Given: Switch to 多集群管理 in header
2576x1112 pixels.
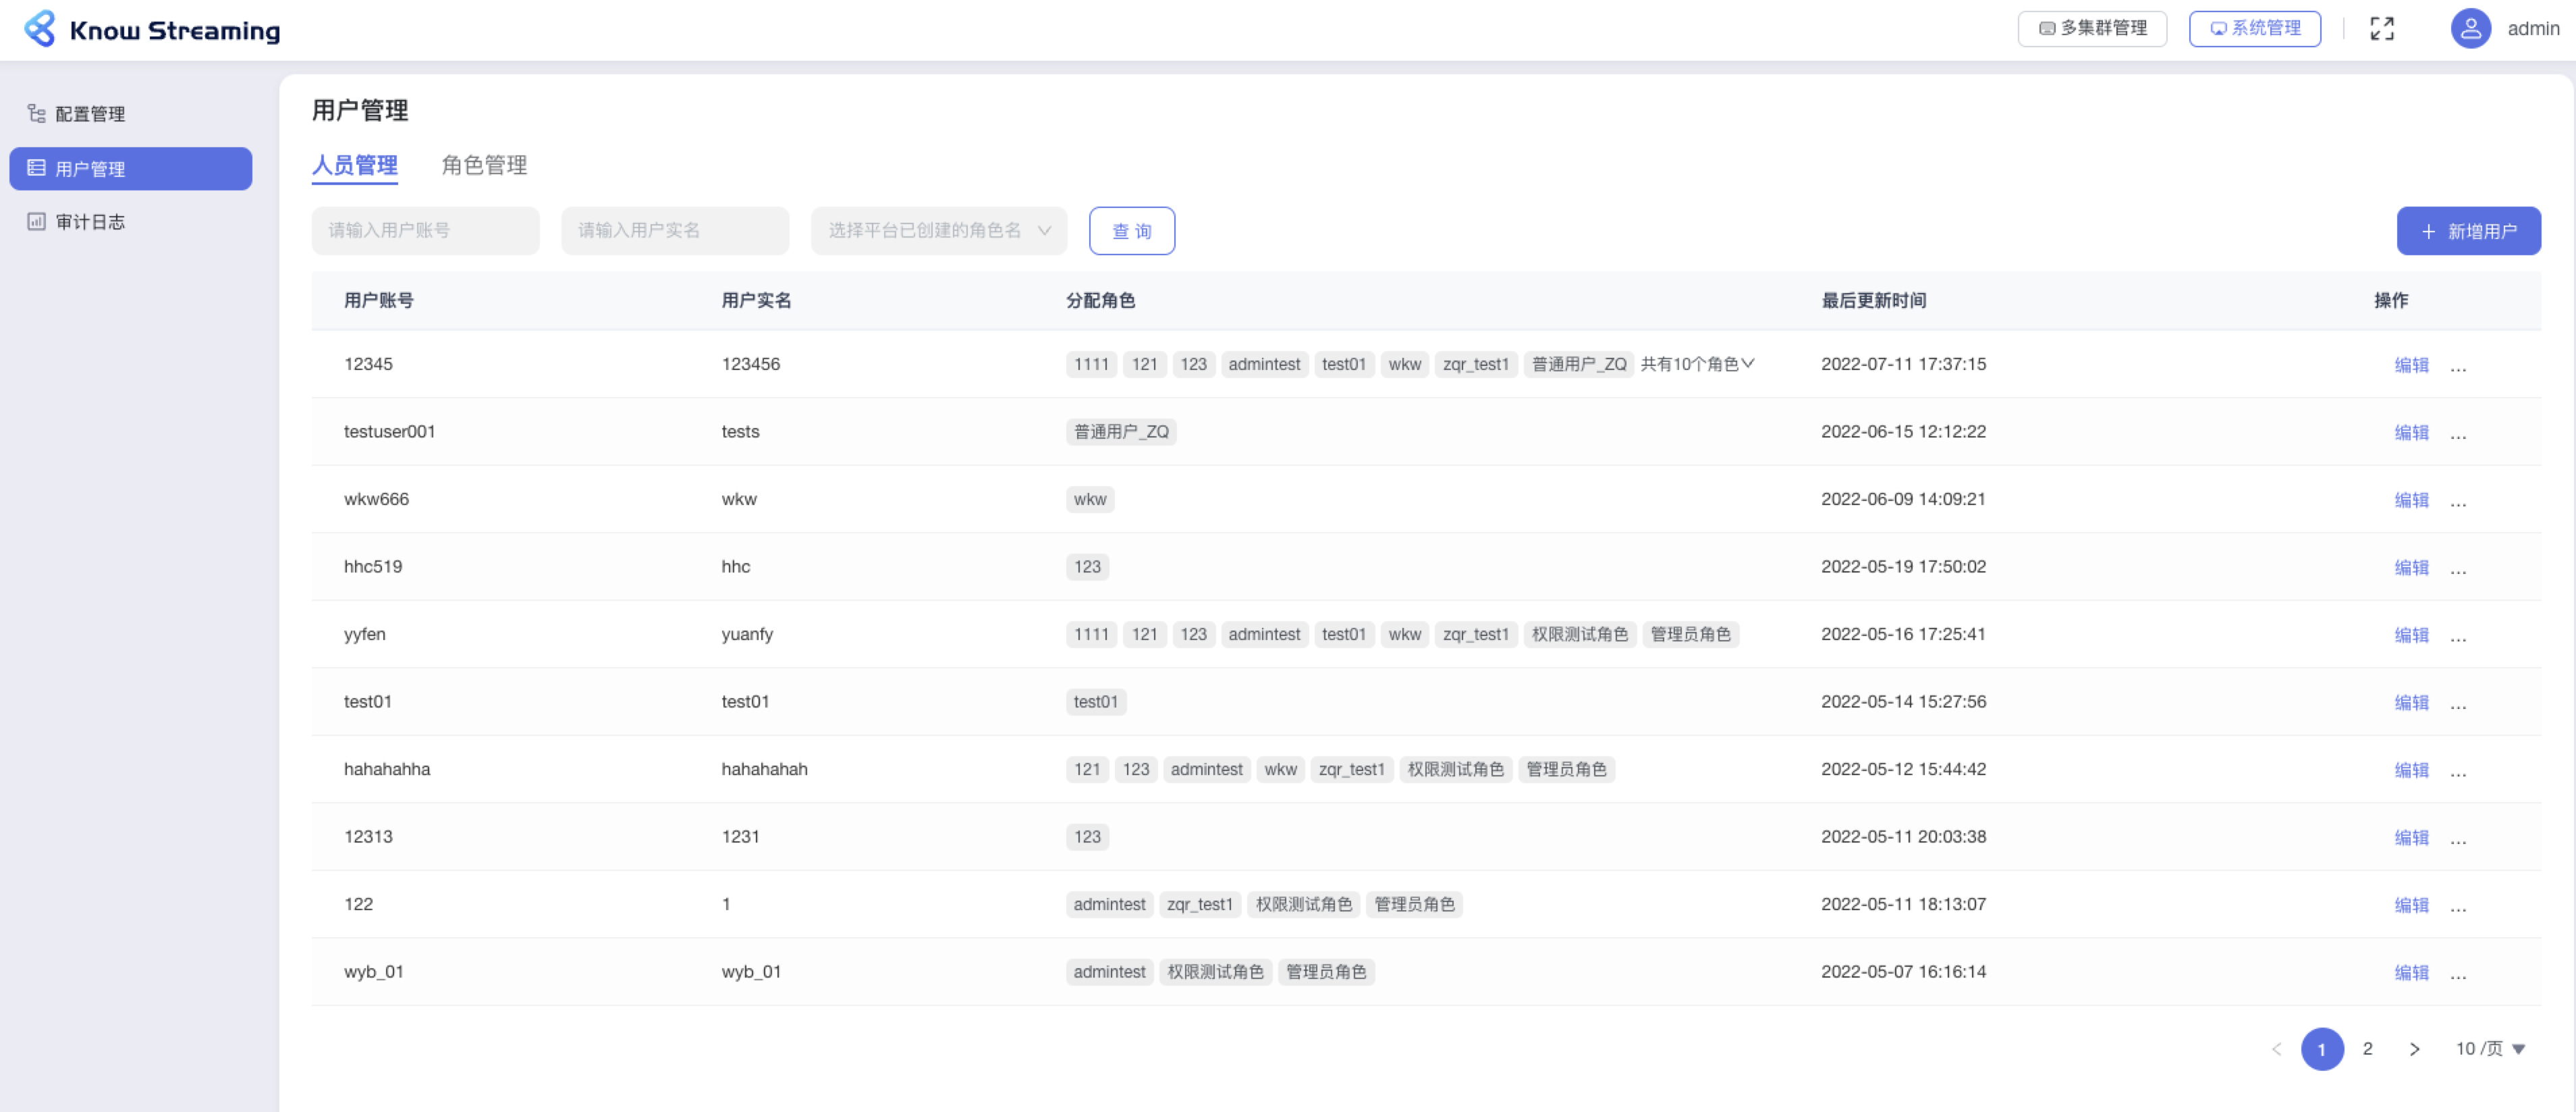Looking at the screenshot, I should coord(2092,29).
